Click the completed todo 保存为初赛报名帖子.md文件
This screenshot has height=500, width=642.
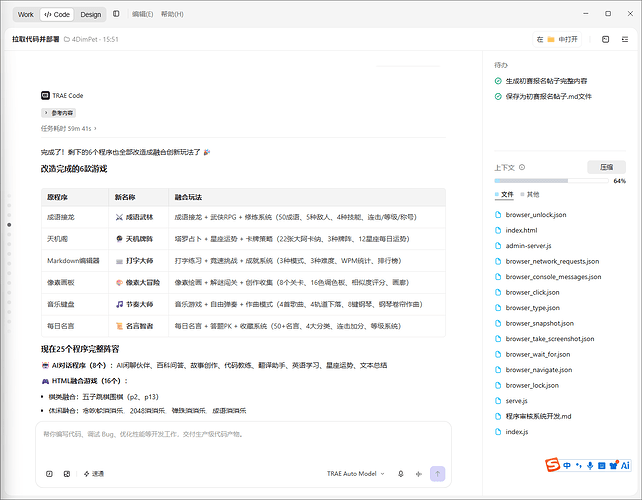click(543, 97)
